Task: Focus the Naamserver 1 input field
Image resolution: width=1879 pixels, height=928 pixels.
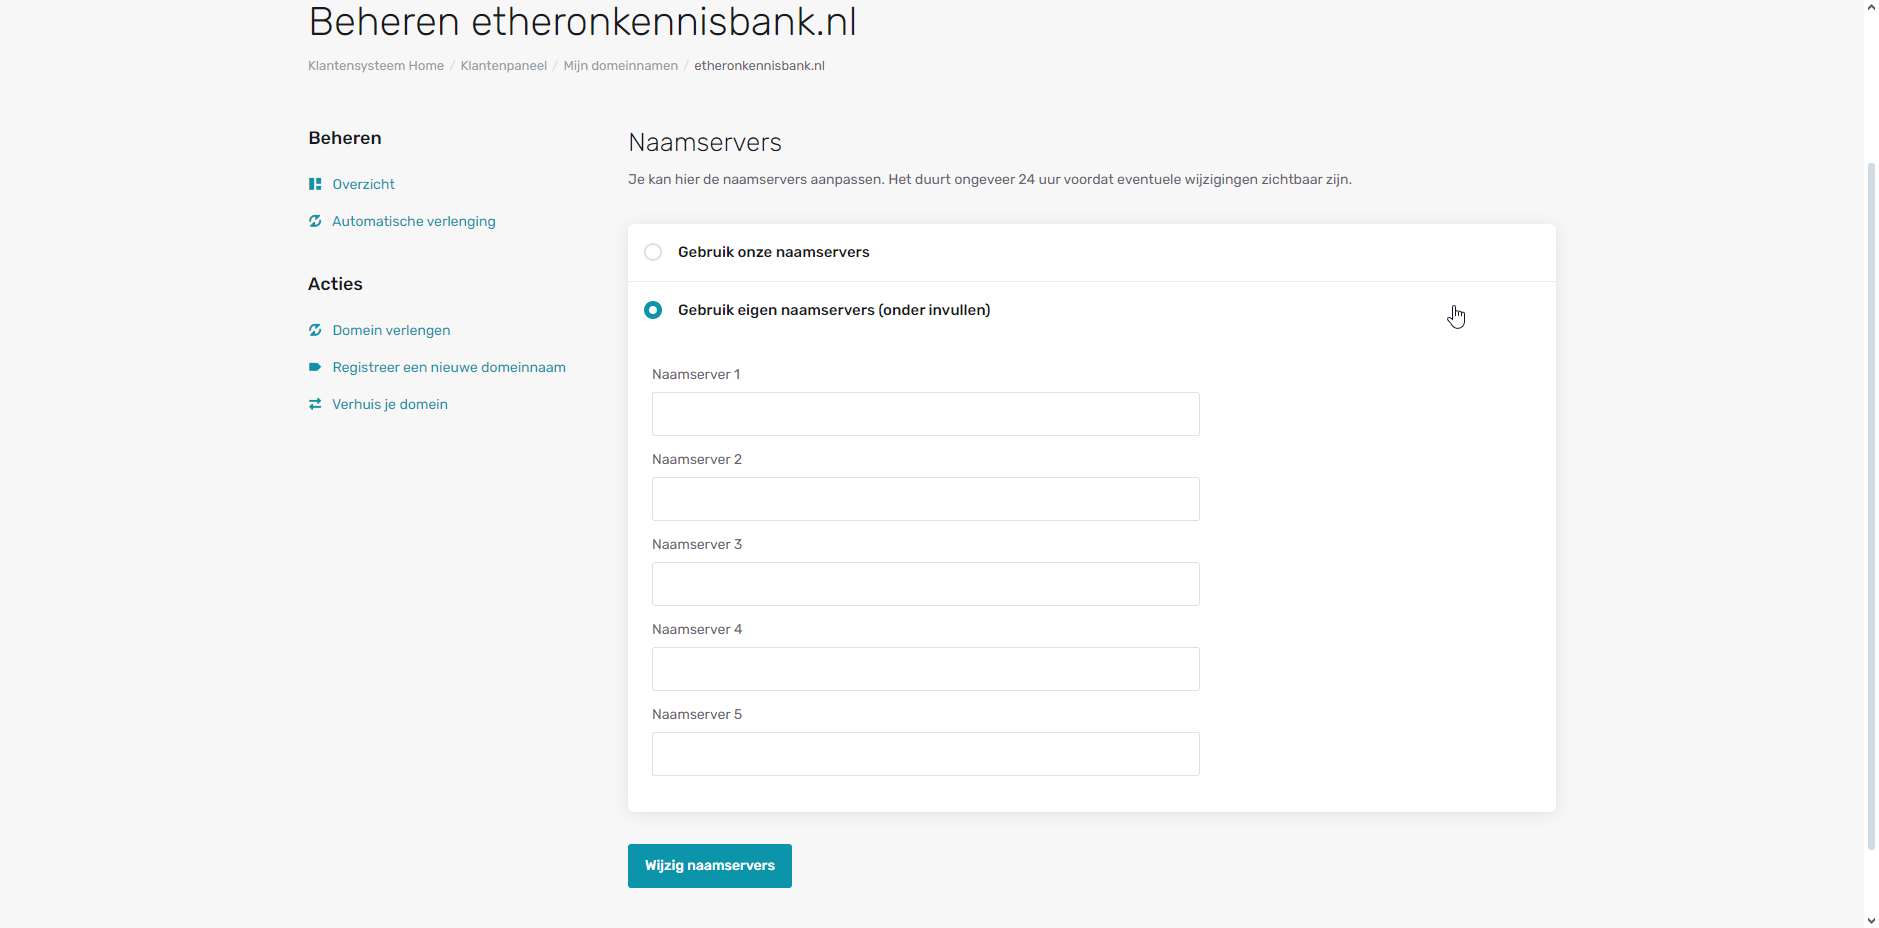Action: (x=925, y=414)
